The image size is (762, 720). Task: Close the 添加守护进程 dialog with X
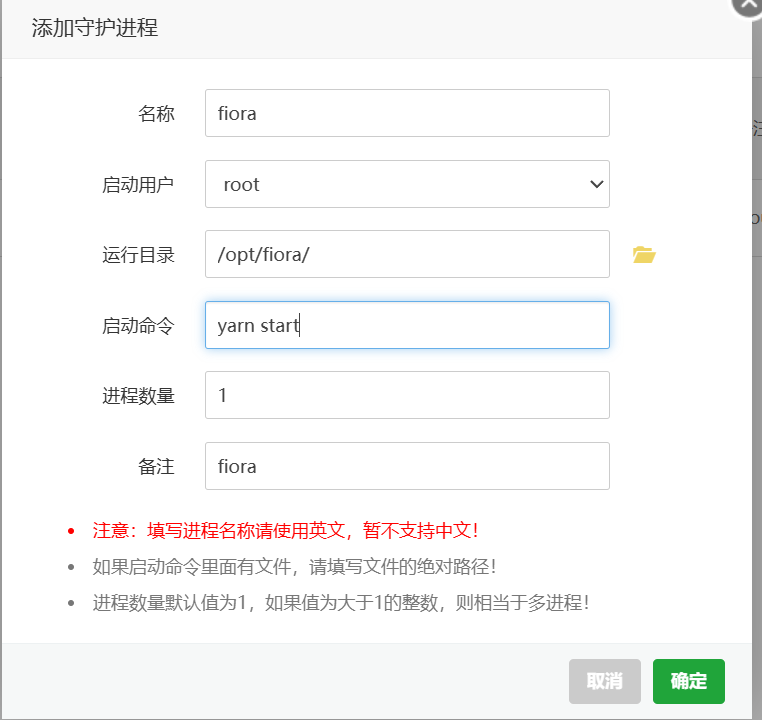[747, 5]
